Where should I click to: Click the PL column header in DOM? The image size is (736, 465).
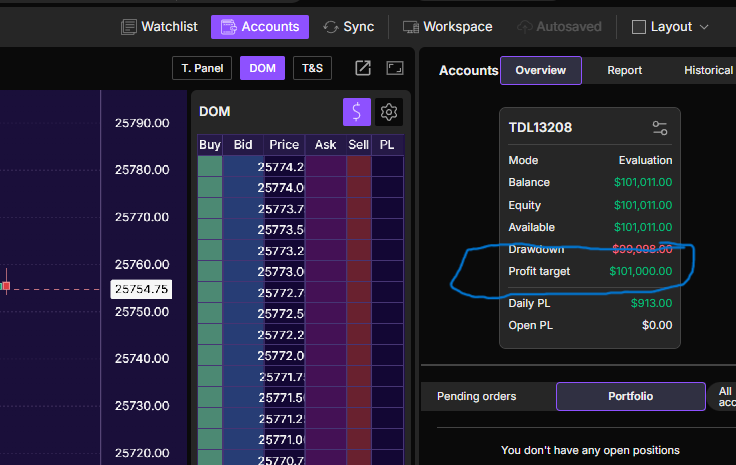(x=387, y=145)
